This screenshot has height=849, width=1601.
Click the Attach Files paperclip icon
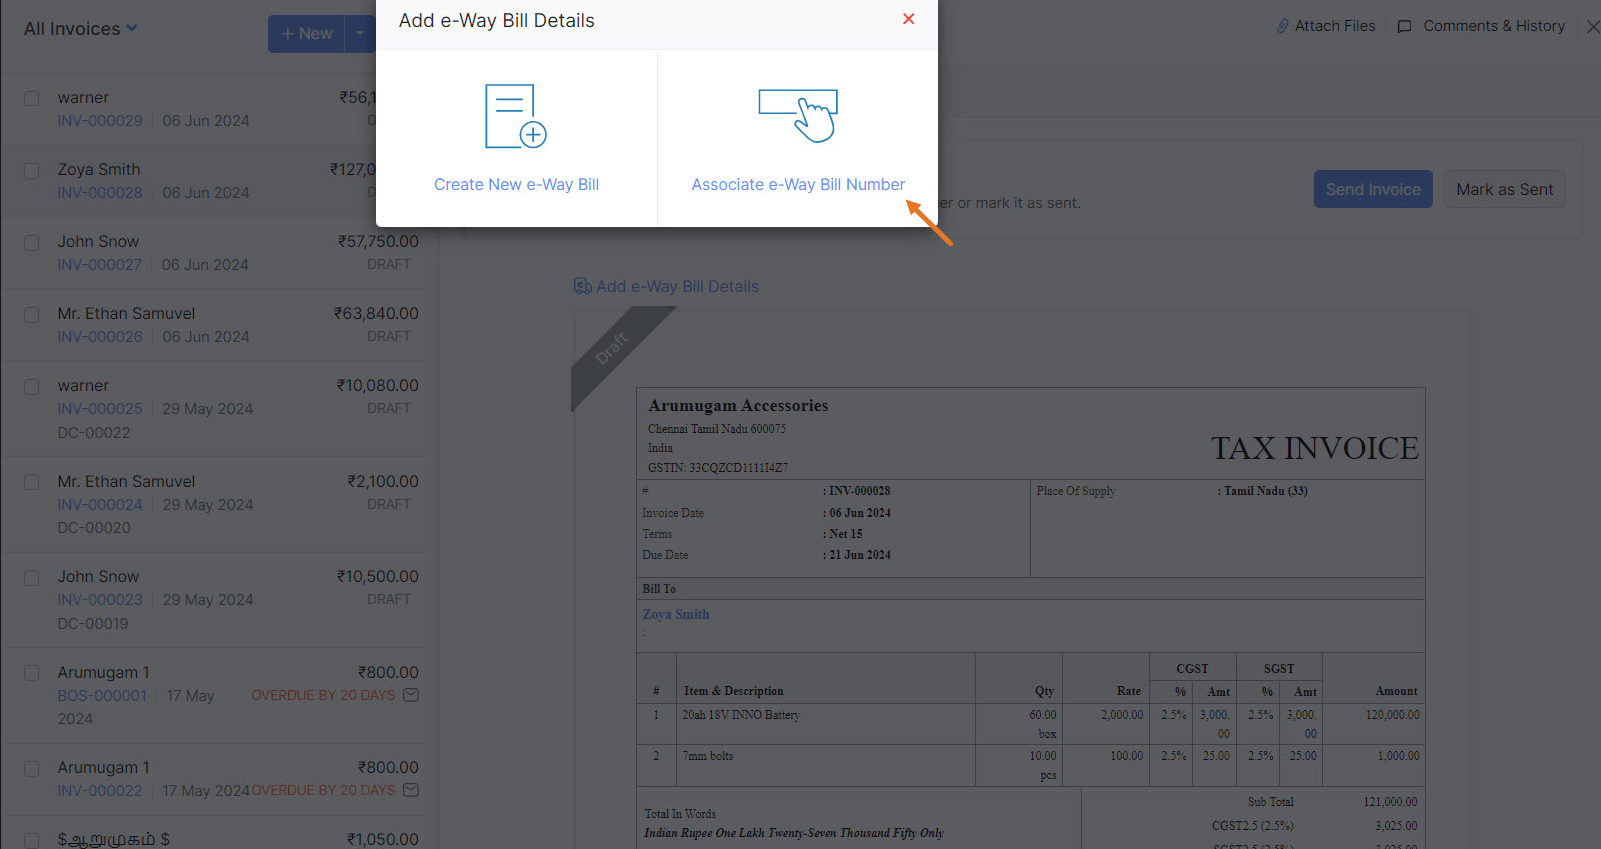coord(1282,26)
